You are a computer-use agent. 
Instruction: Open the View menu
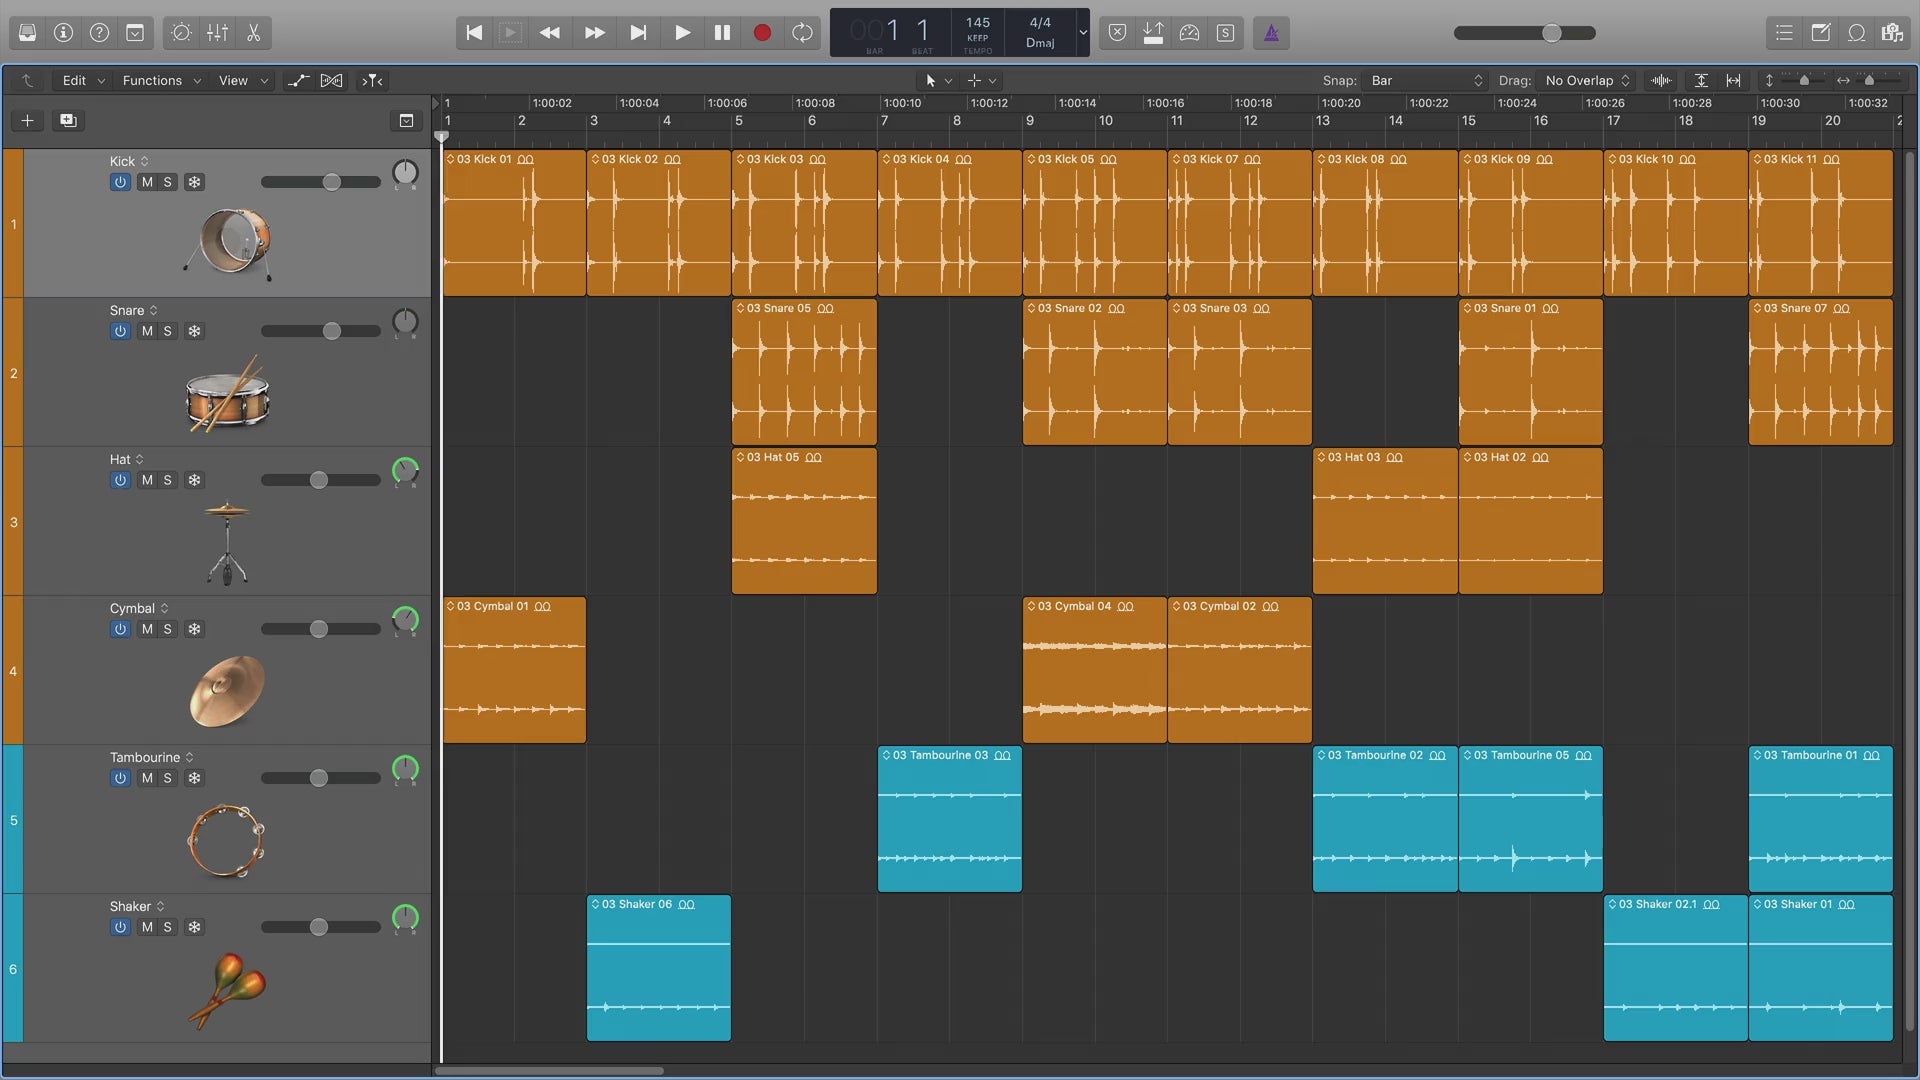(x=243, y=80)
